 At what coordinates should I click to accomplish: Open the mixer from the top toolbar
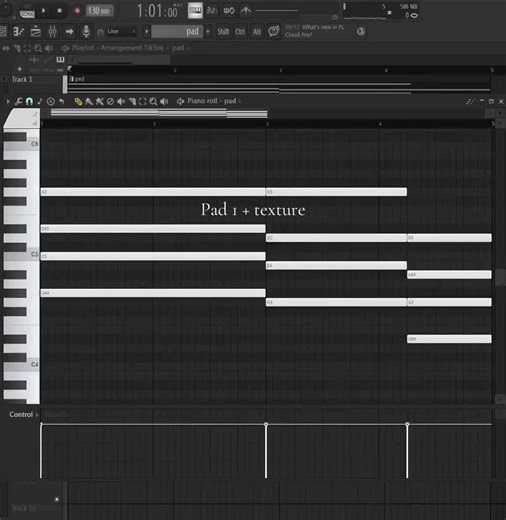[x=53, y=32]
